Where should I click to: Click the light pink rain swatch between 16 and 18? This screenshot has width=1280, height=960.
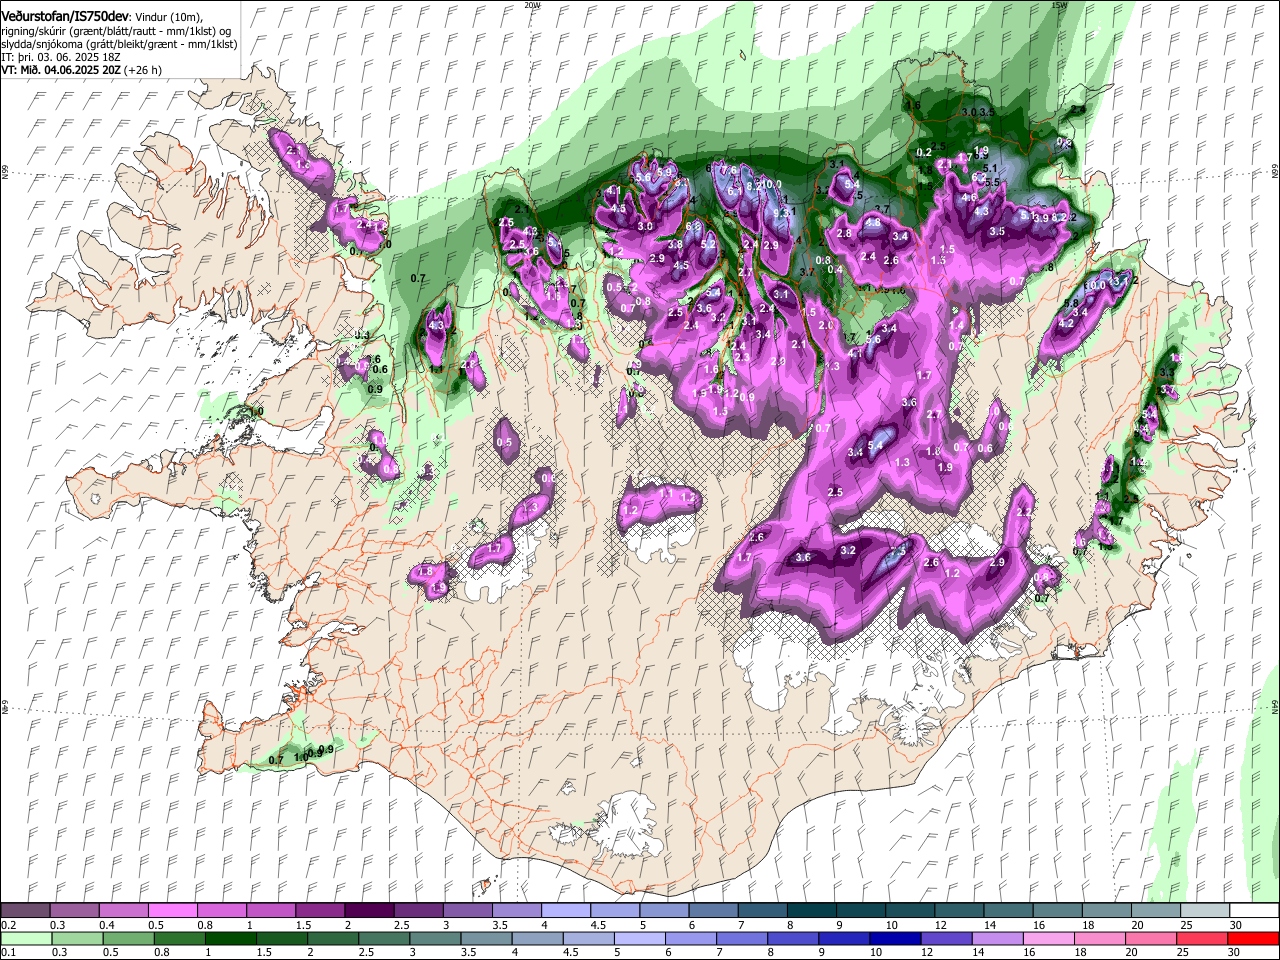[1050, 938]
